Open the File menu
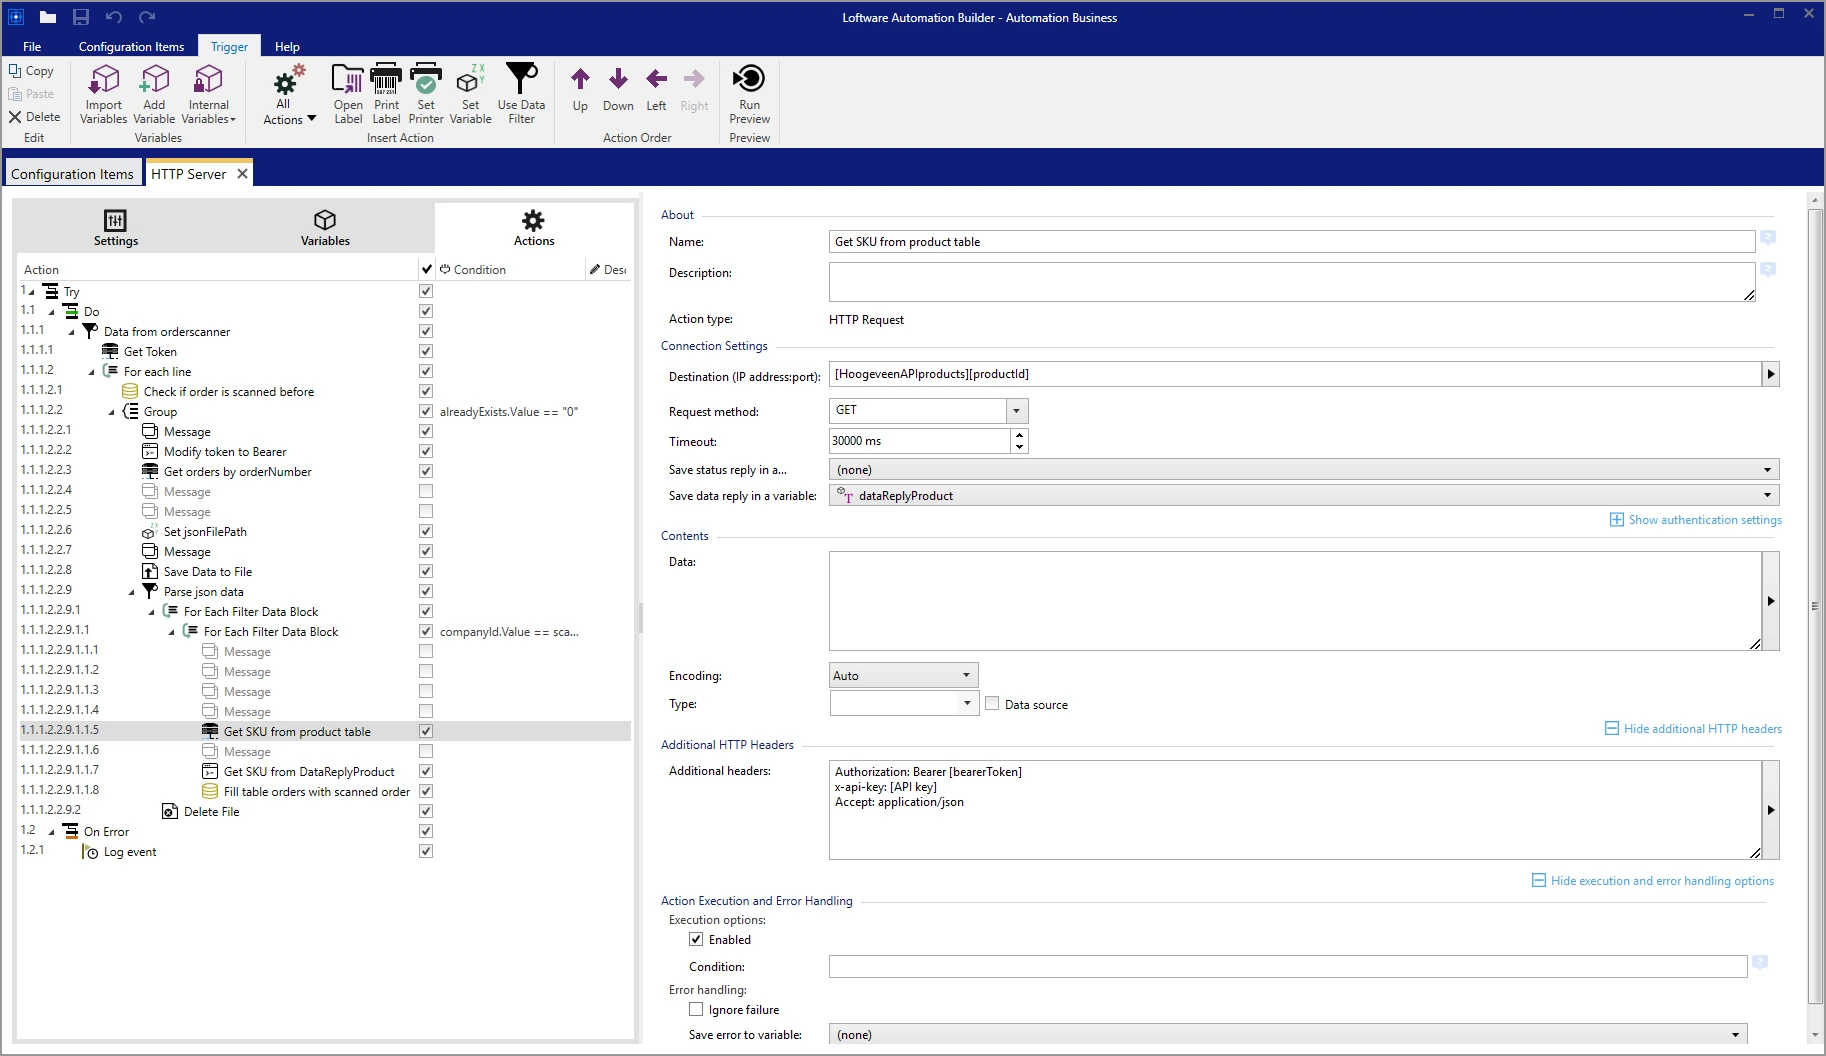This screenshot has height=1056, width=1826. point(32,46)
